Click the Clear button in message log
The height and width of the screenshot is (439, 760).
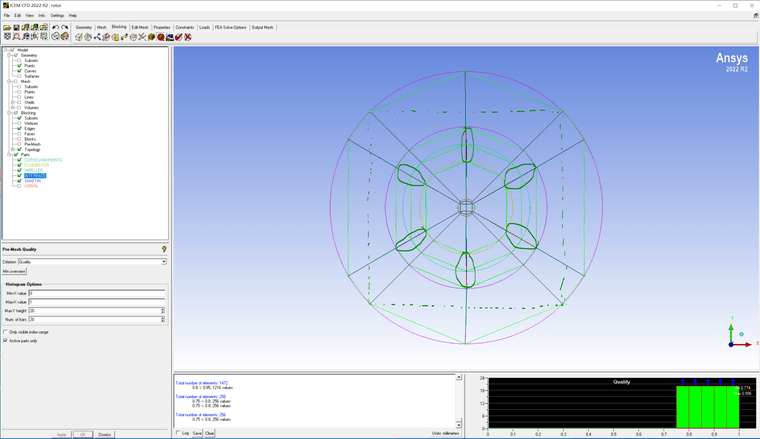click(x=209, y=433)
